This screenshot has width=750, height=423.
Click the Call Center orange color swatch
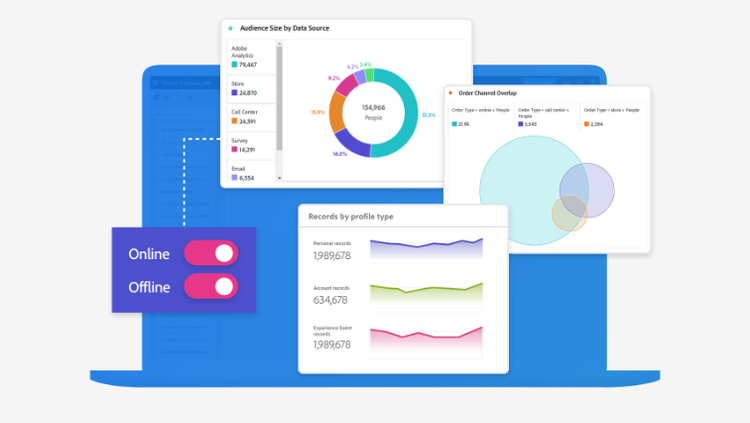click(234, 121)
